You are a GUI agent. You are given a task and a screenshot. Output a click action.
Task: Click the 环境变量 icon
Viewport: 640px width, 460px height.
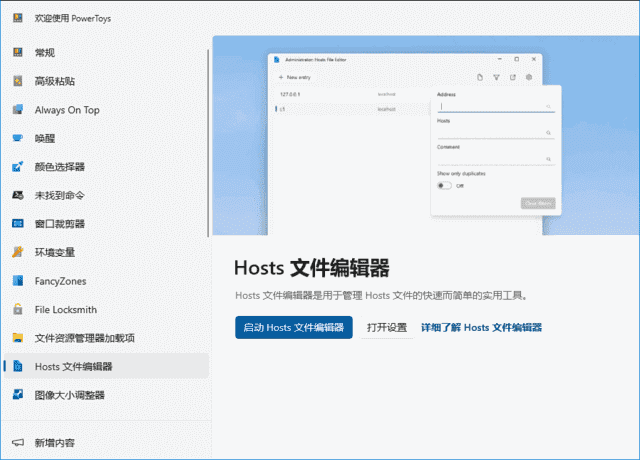(17, 252)
